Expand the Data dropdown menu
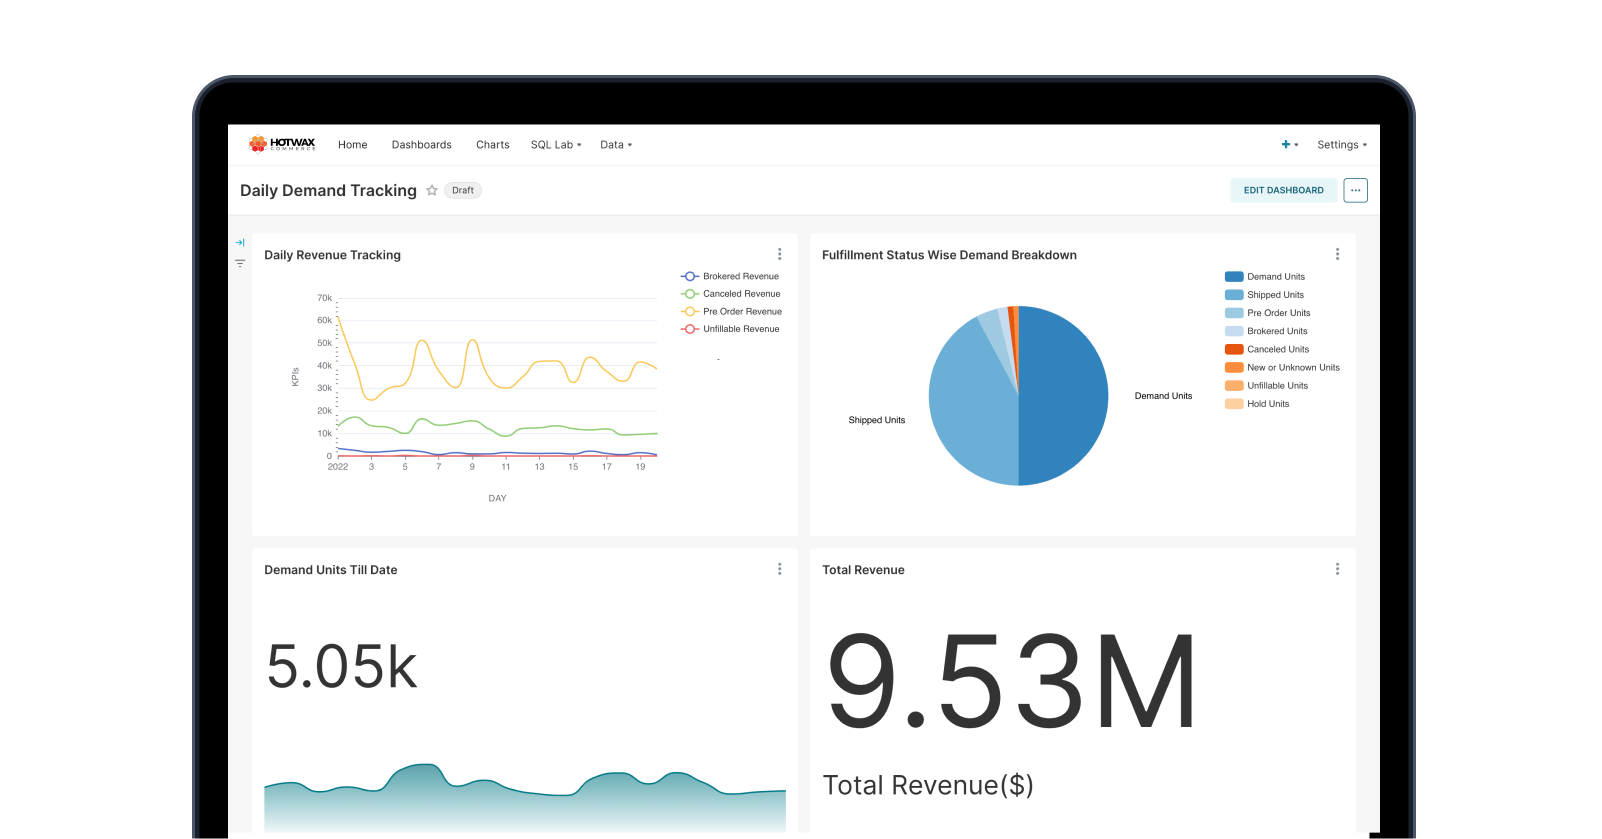Image resolution: width=1602 pixels, height=839 pixels. pyautogui.click(x=616, y=145)
